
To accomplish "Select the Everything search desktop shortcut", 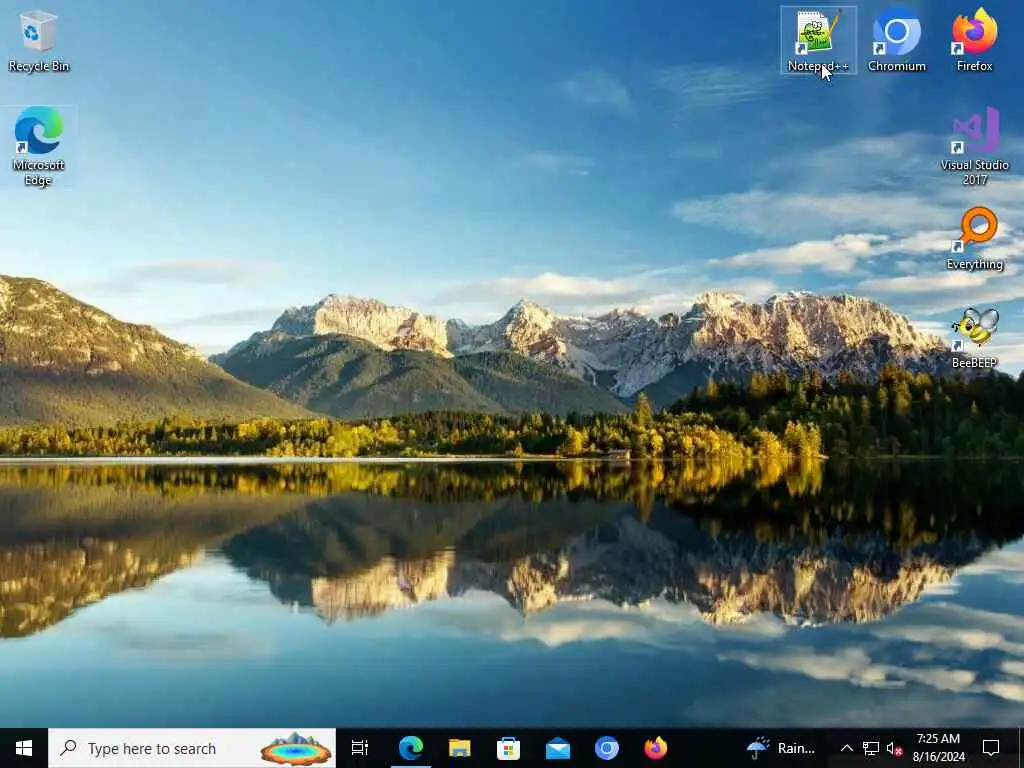I will [974, 239].
